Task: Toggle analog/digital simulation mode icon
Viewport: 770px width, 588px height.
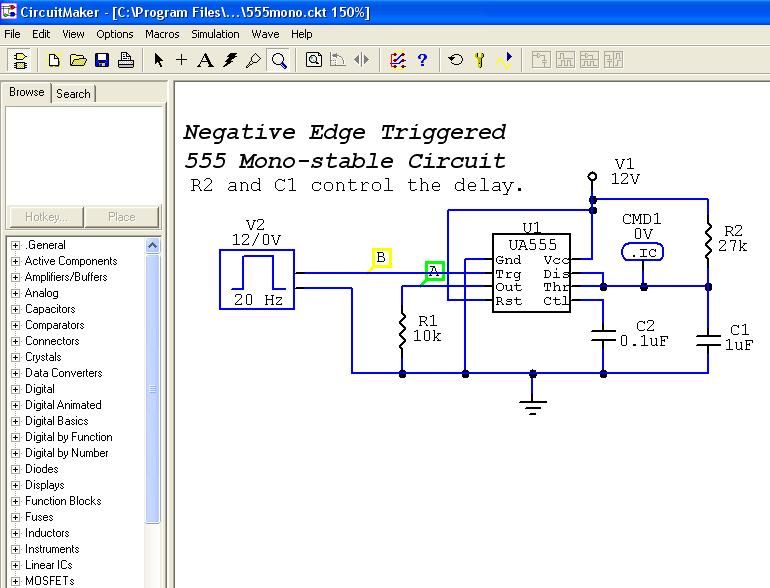Action: click(398, 60)
